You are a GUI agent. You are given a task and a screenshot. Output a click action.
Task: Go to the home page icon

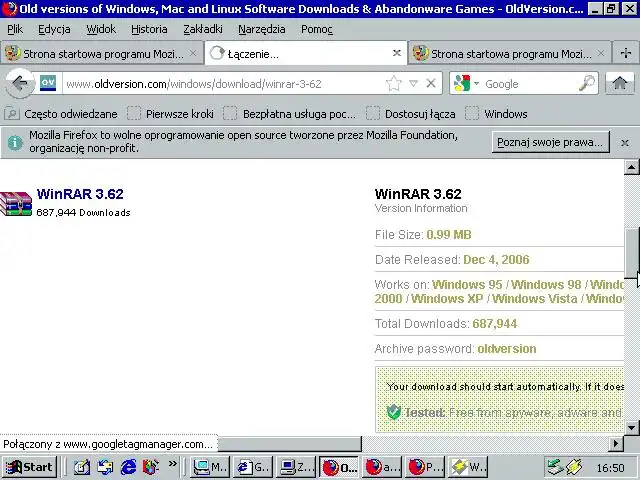coord(620,83)
